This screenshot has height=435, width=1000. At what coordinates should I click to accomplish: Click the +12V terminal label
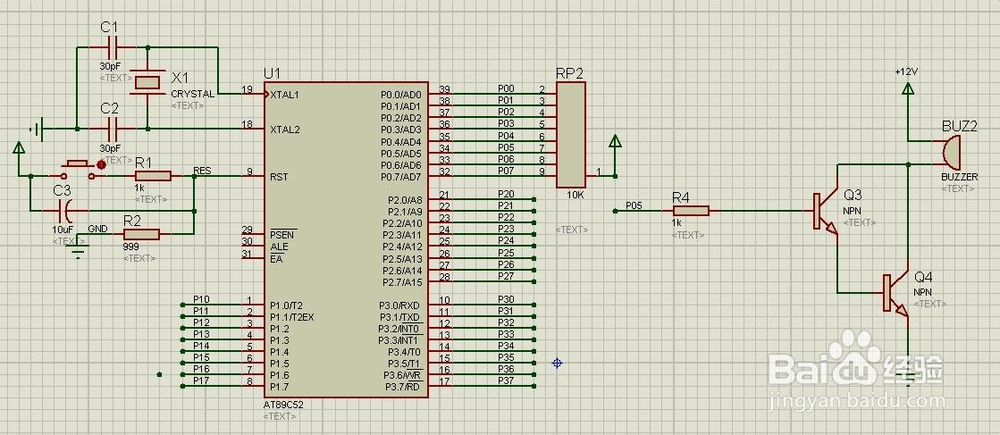point(906,72)
